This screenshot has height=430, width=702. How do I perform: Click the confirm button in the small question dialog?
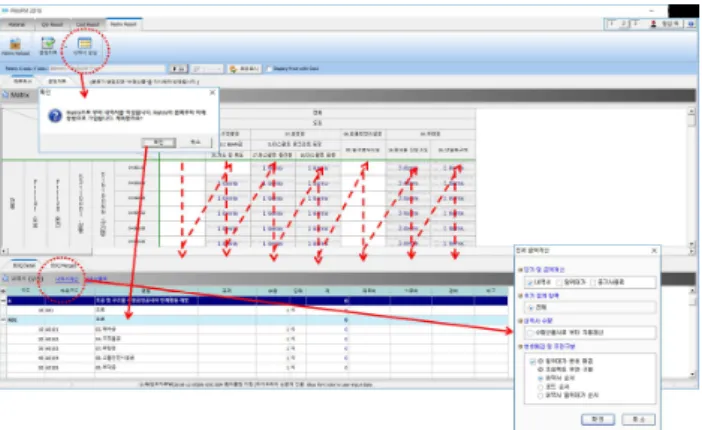pyautogui.click(x=158, y=142)
